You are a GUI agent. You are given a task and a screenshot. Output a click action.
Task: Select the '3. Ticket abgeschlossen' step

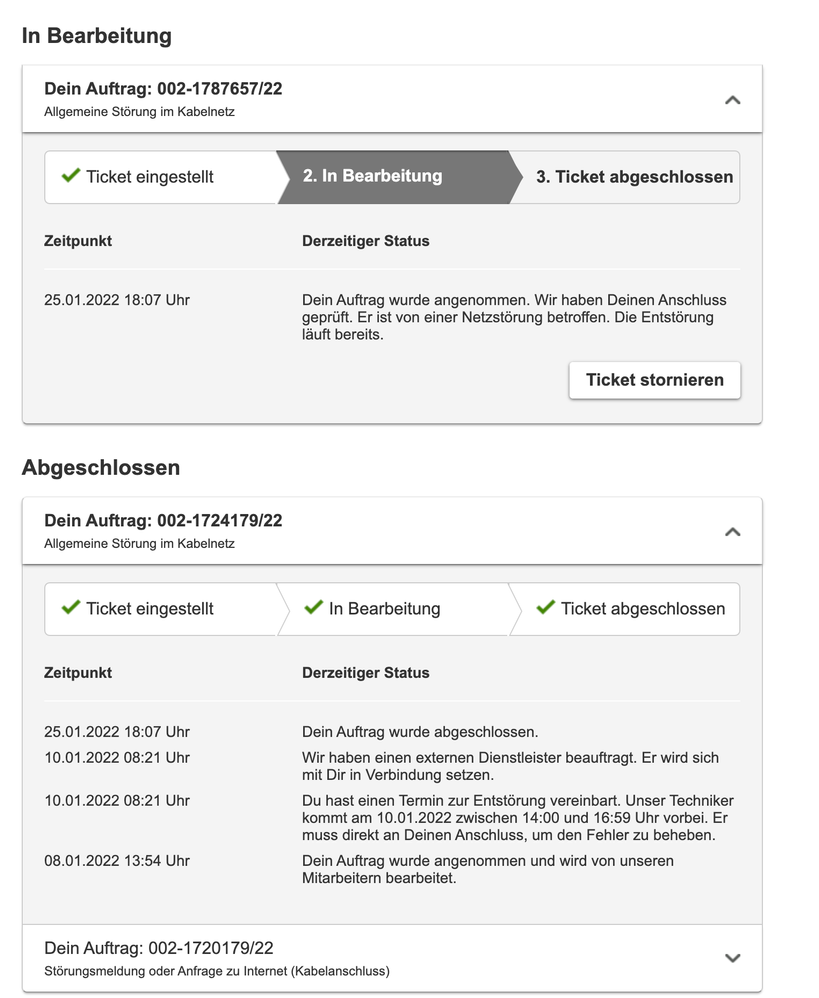pyautogui.click(x=634, y=177)
